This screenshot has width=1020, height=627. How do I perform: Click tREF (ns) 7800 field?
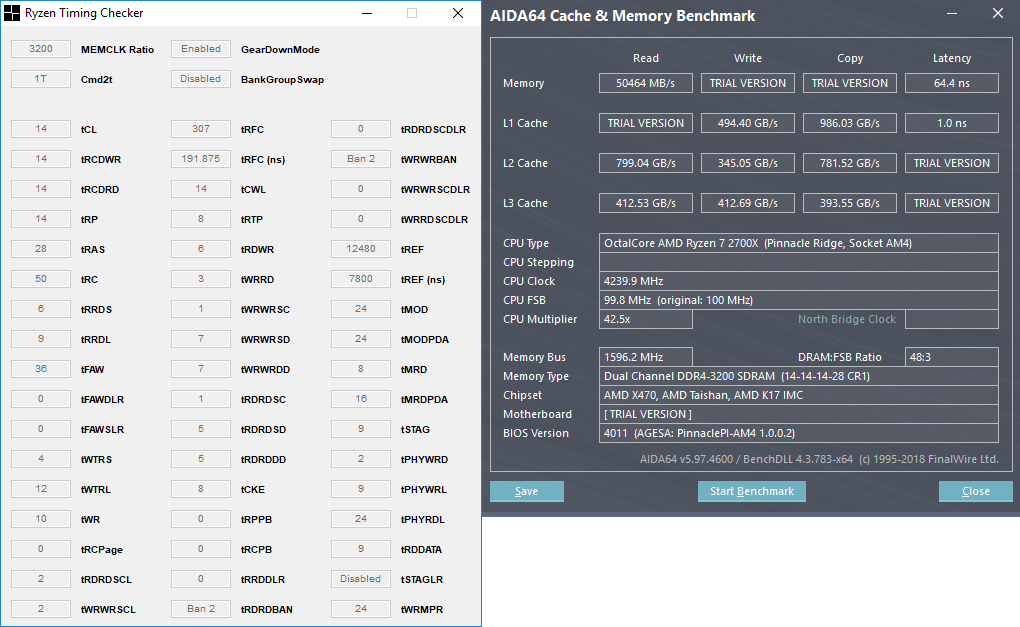[361, 278]
